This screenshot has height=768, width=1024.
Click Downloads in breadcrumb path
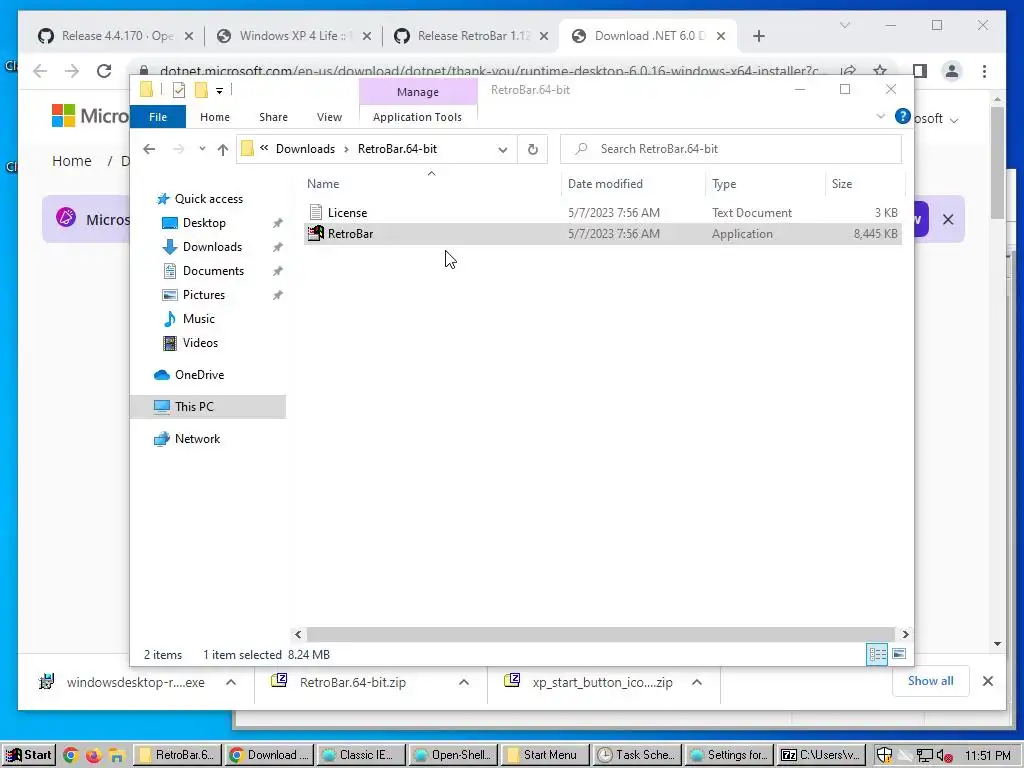click(x=305, y=149)
